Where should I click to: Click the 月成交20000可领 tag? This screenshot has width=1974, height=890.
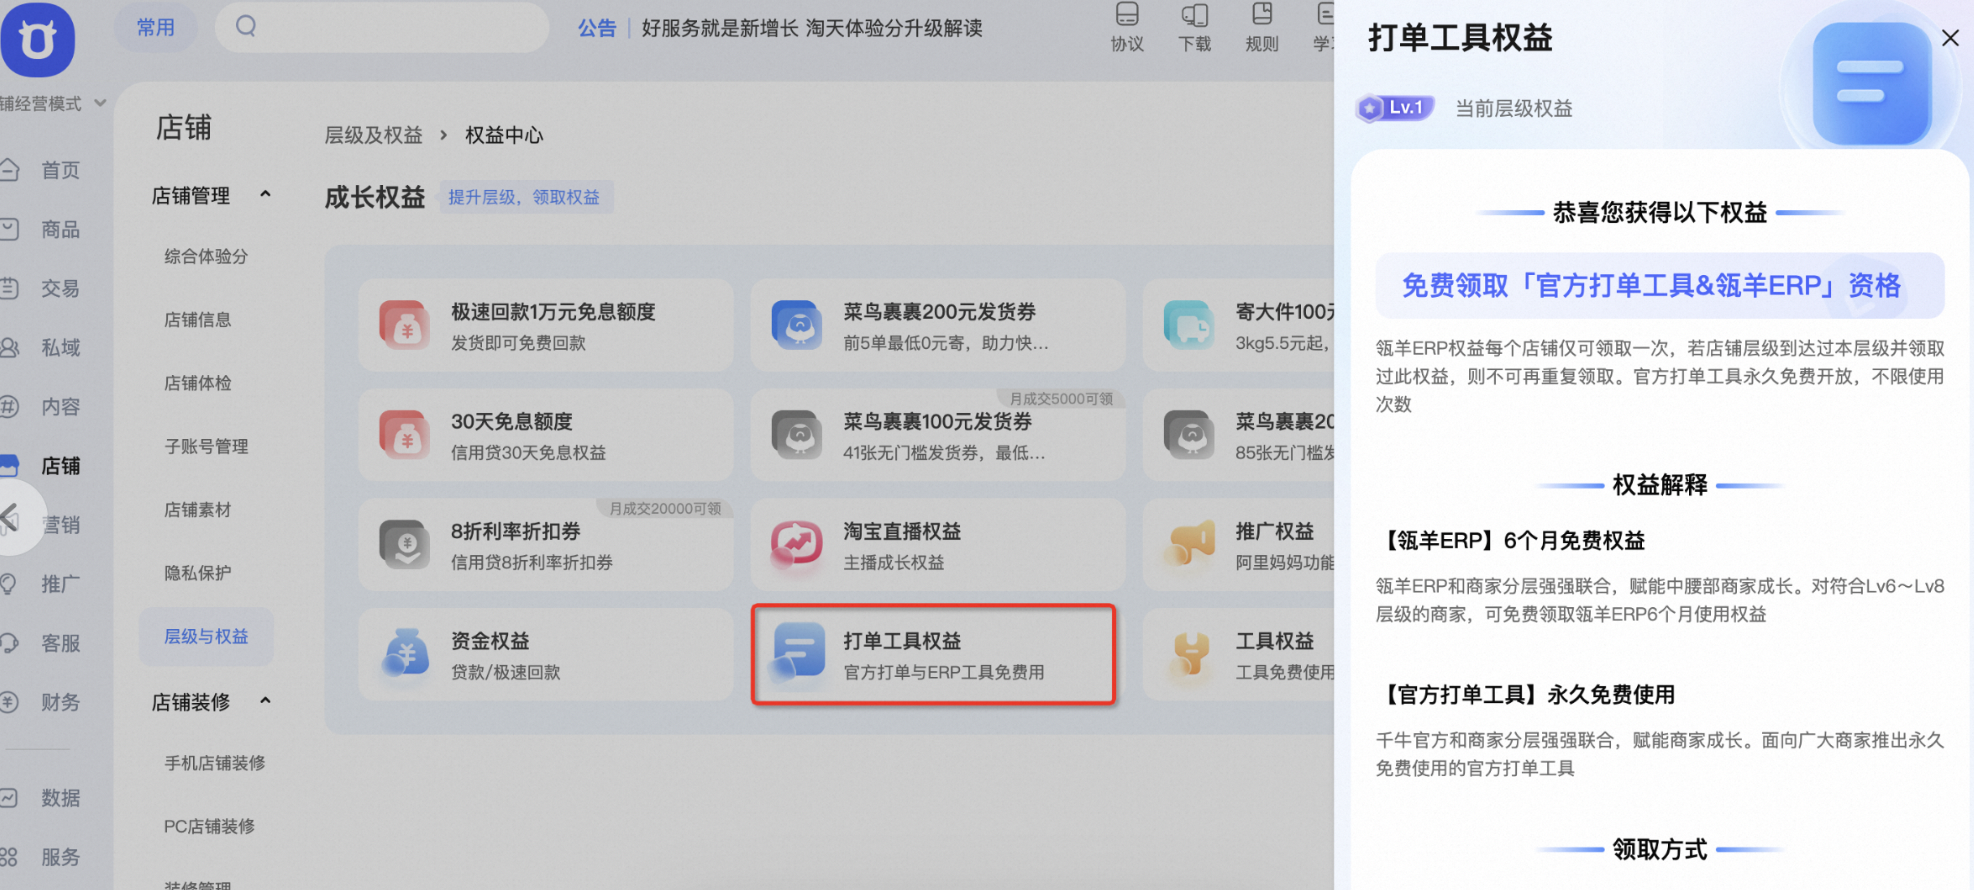point(665,508)
